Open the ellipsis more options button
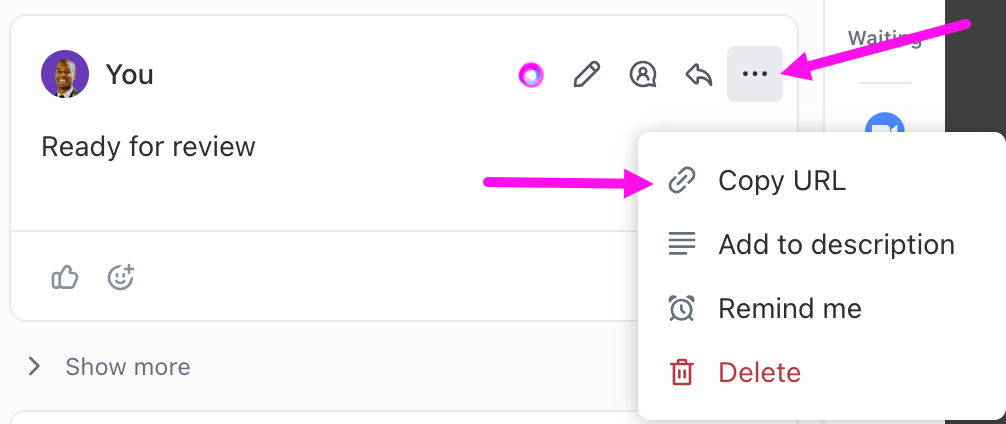1006x424 pixels. [754, 74]
